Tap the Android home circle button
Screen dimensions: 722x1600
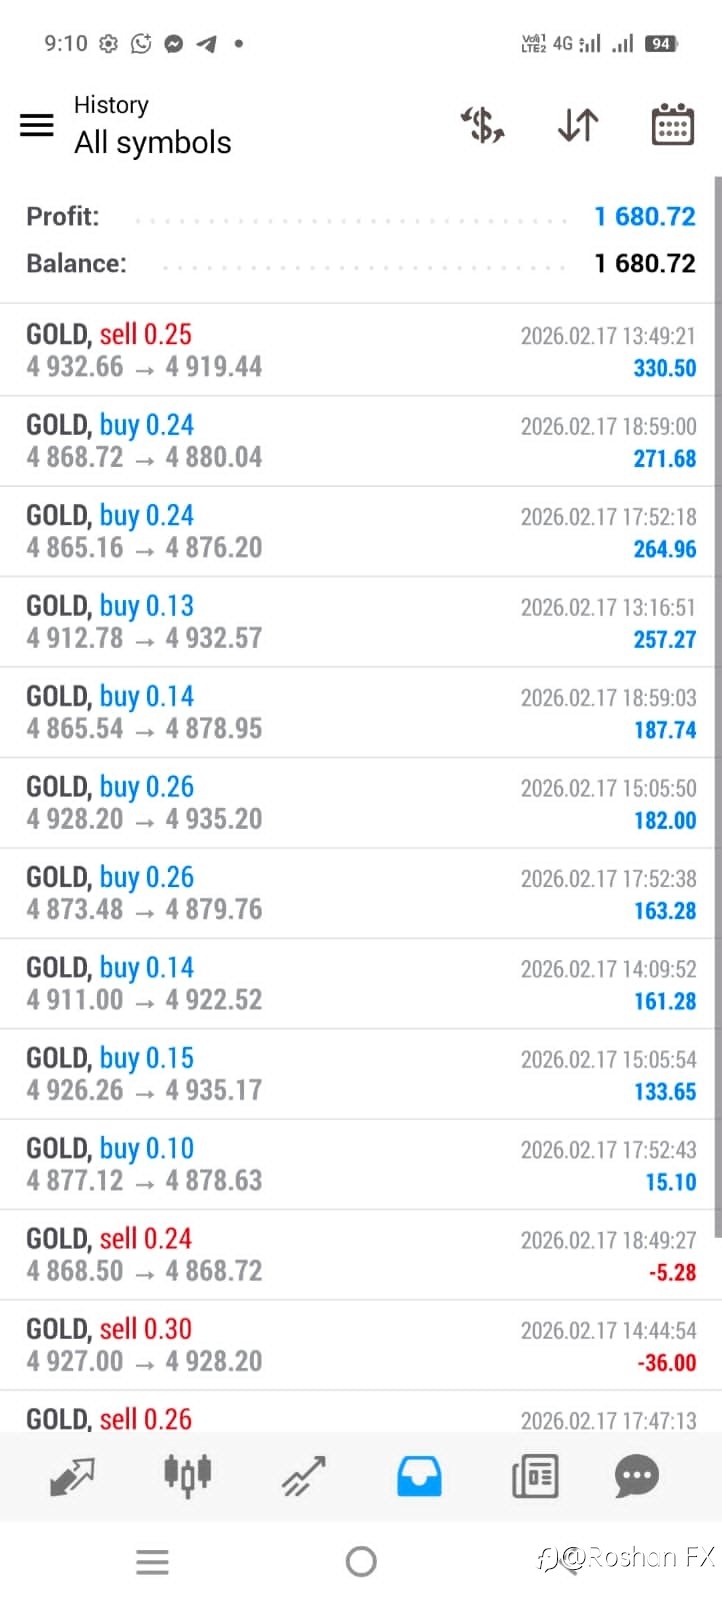tap(361, 1561)
